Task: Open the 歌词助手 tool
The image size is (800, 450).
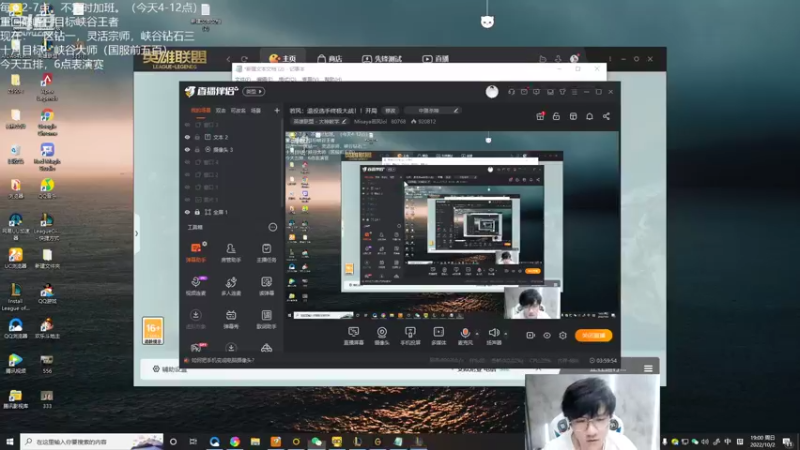Action: (266, 319)
